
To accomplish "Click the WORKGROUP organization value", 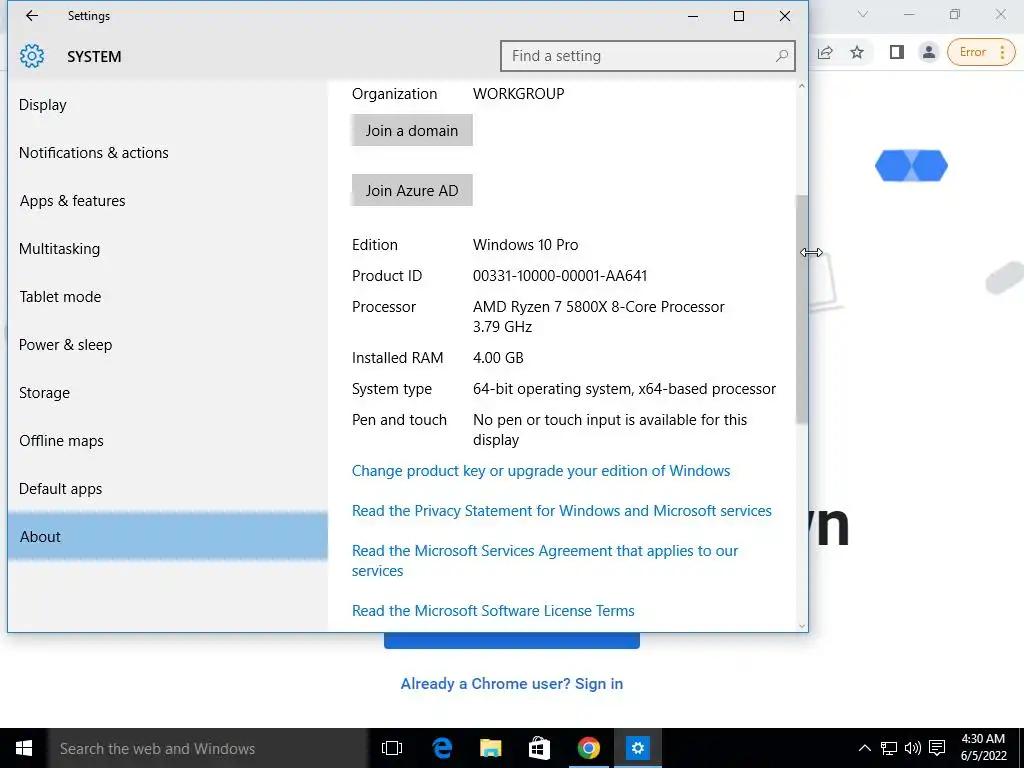I will coord(519,93).
